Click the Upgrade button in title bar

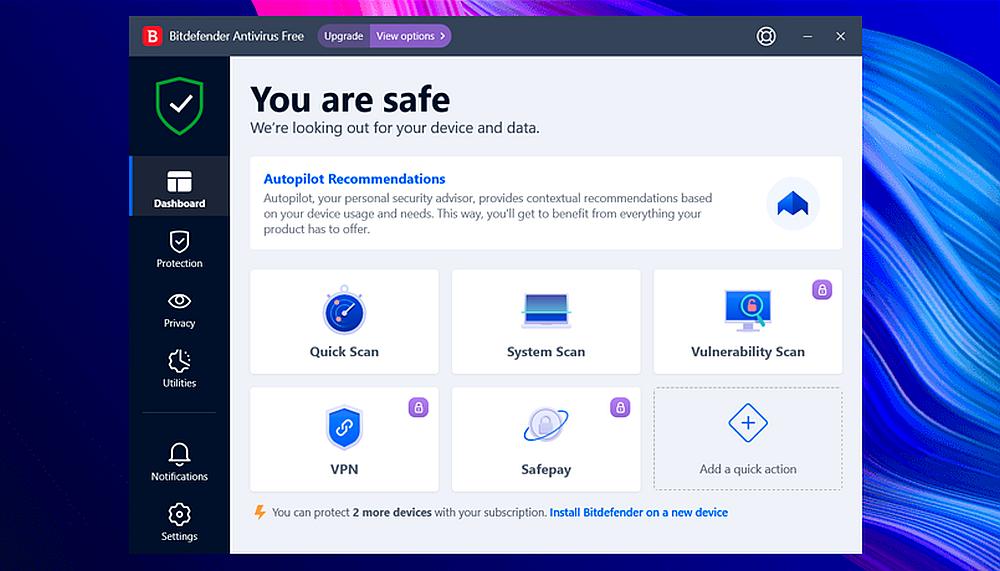(x=344, y=36)
